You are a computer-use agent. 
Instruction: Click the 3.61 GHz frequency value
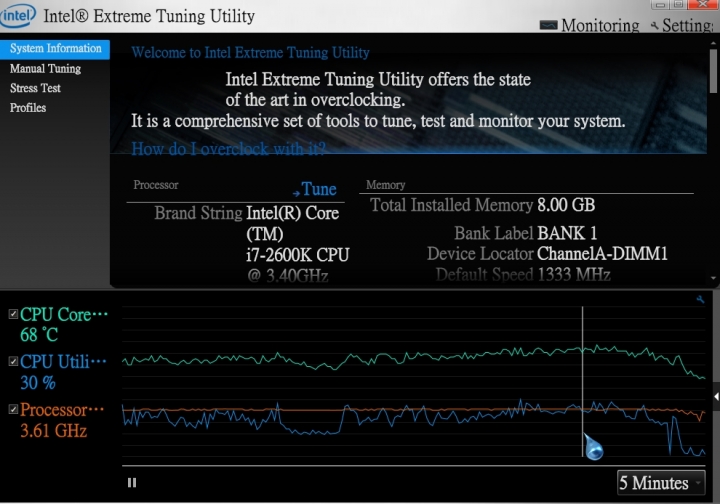[53, 431]
